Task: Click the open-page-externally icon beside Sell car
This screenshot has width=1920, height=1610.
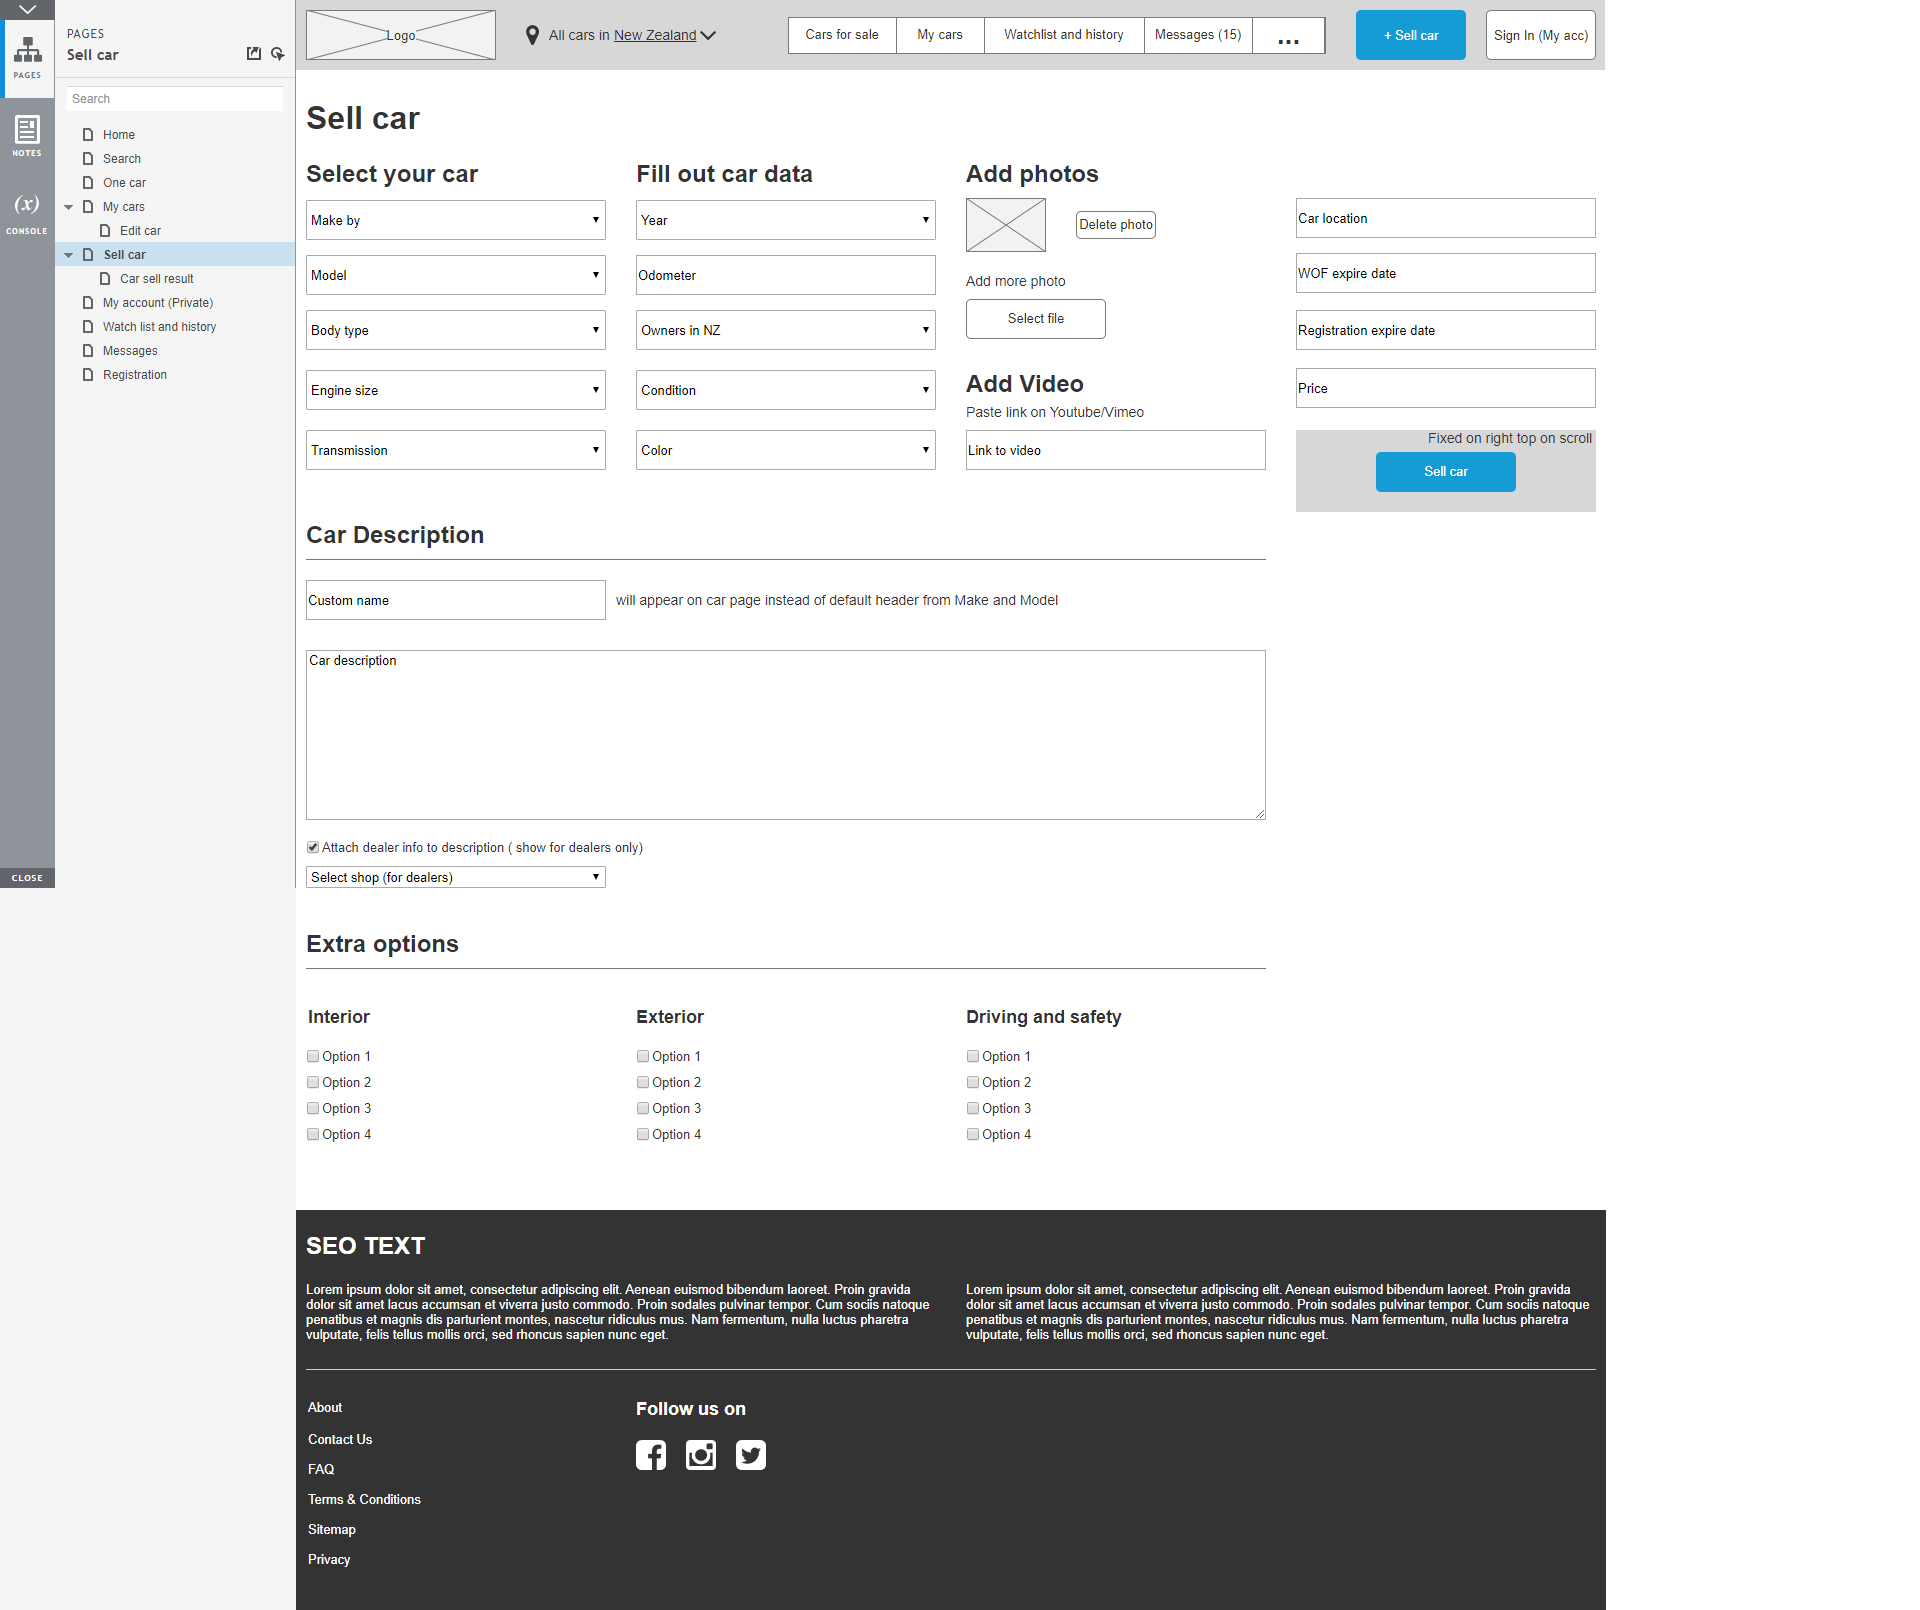Action: tap(254, 54)
